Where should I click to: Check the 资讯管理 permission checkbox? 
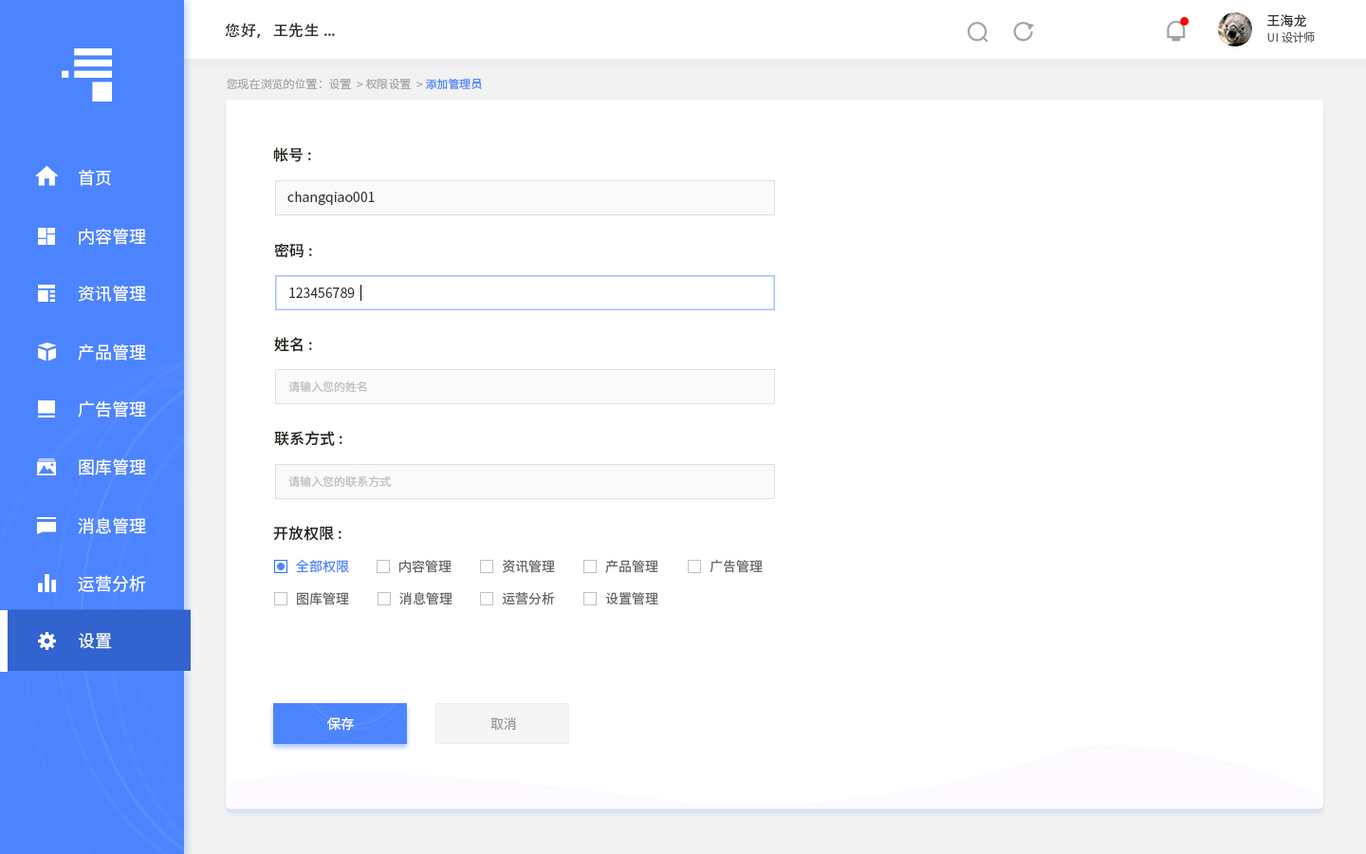coord(487,566)
